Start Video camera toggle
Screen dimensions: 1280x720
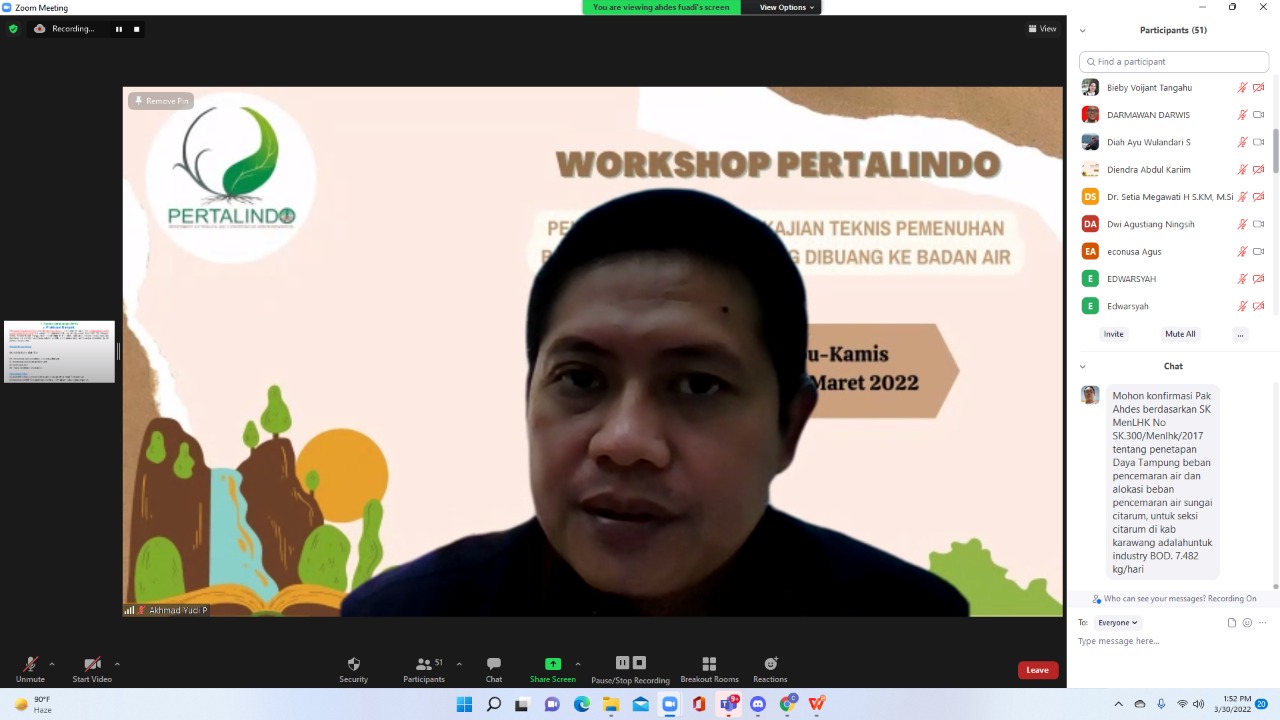click(x=92, y=665)
